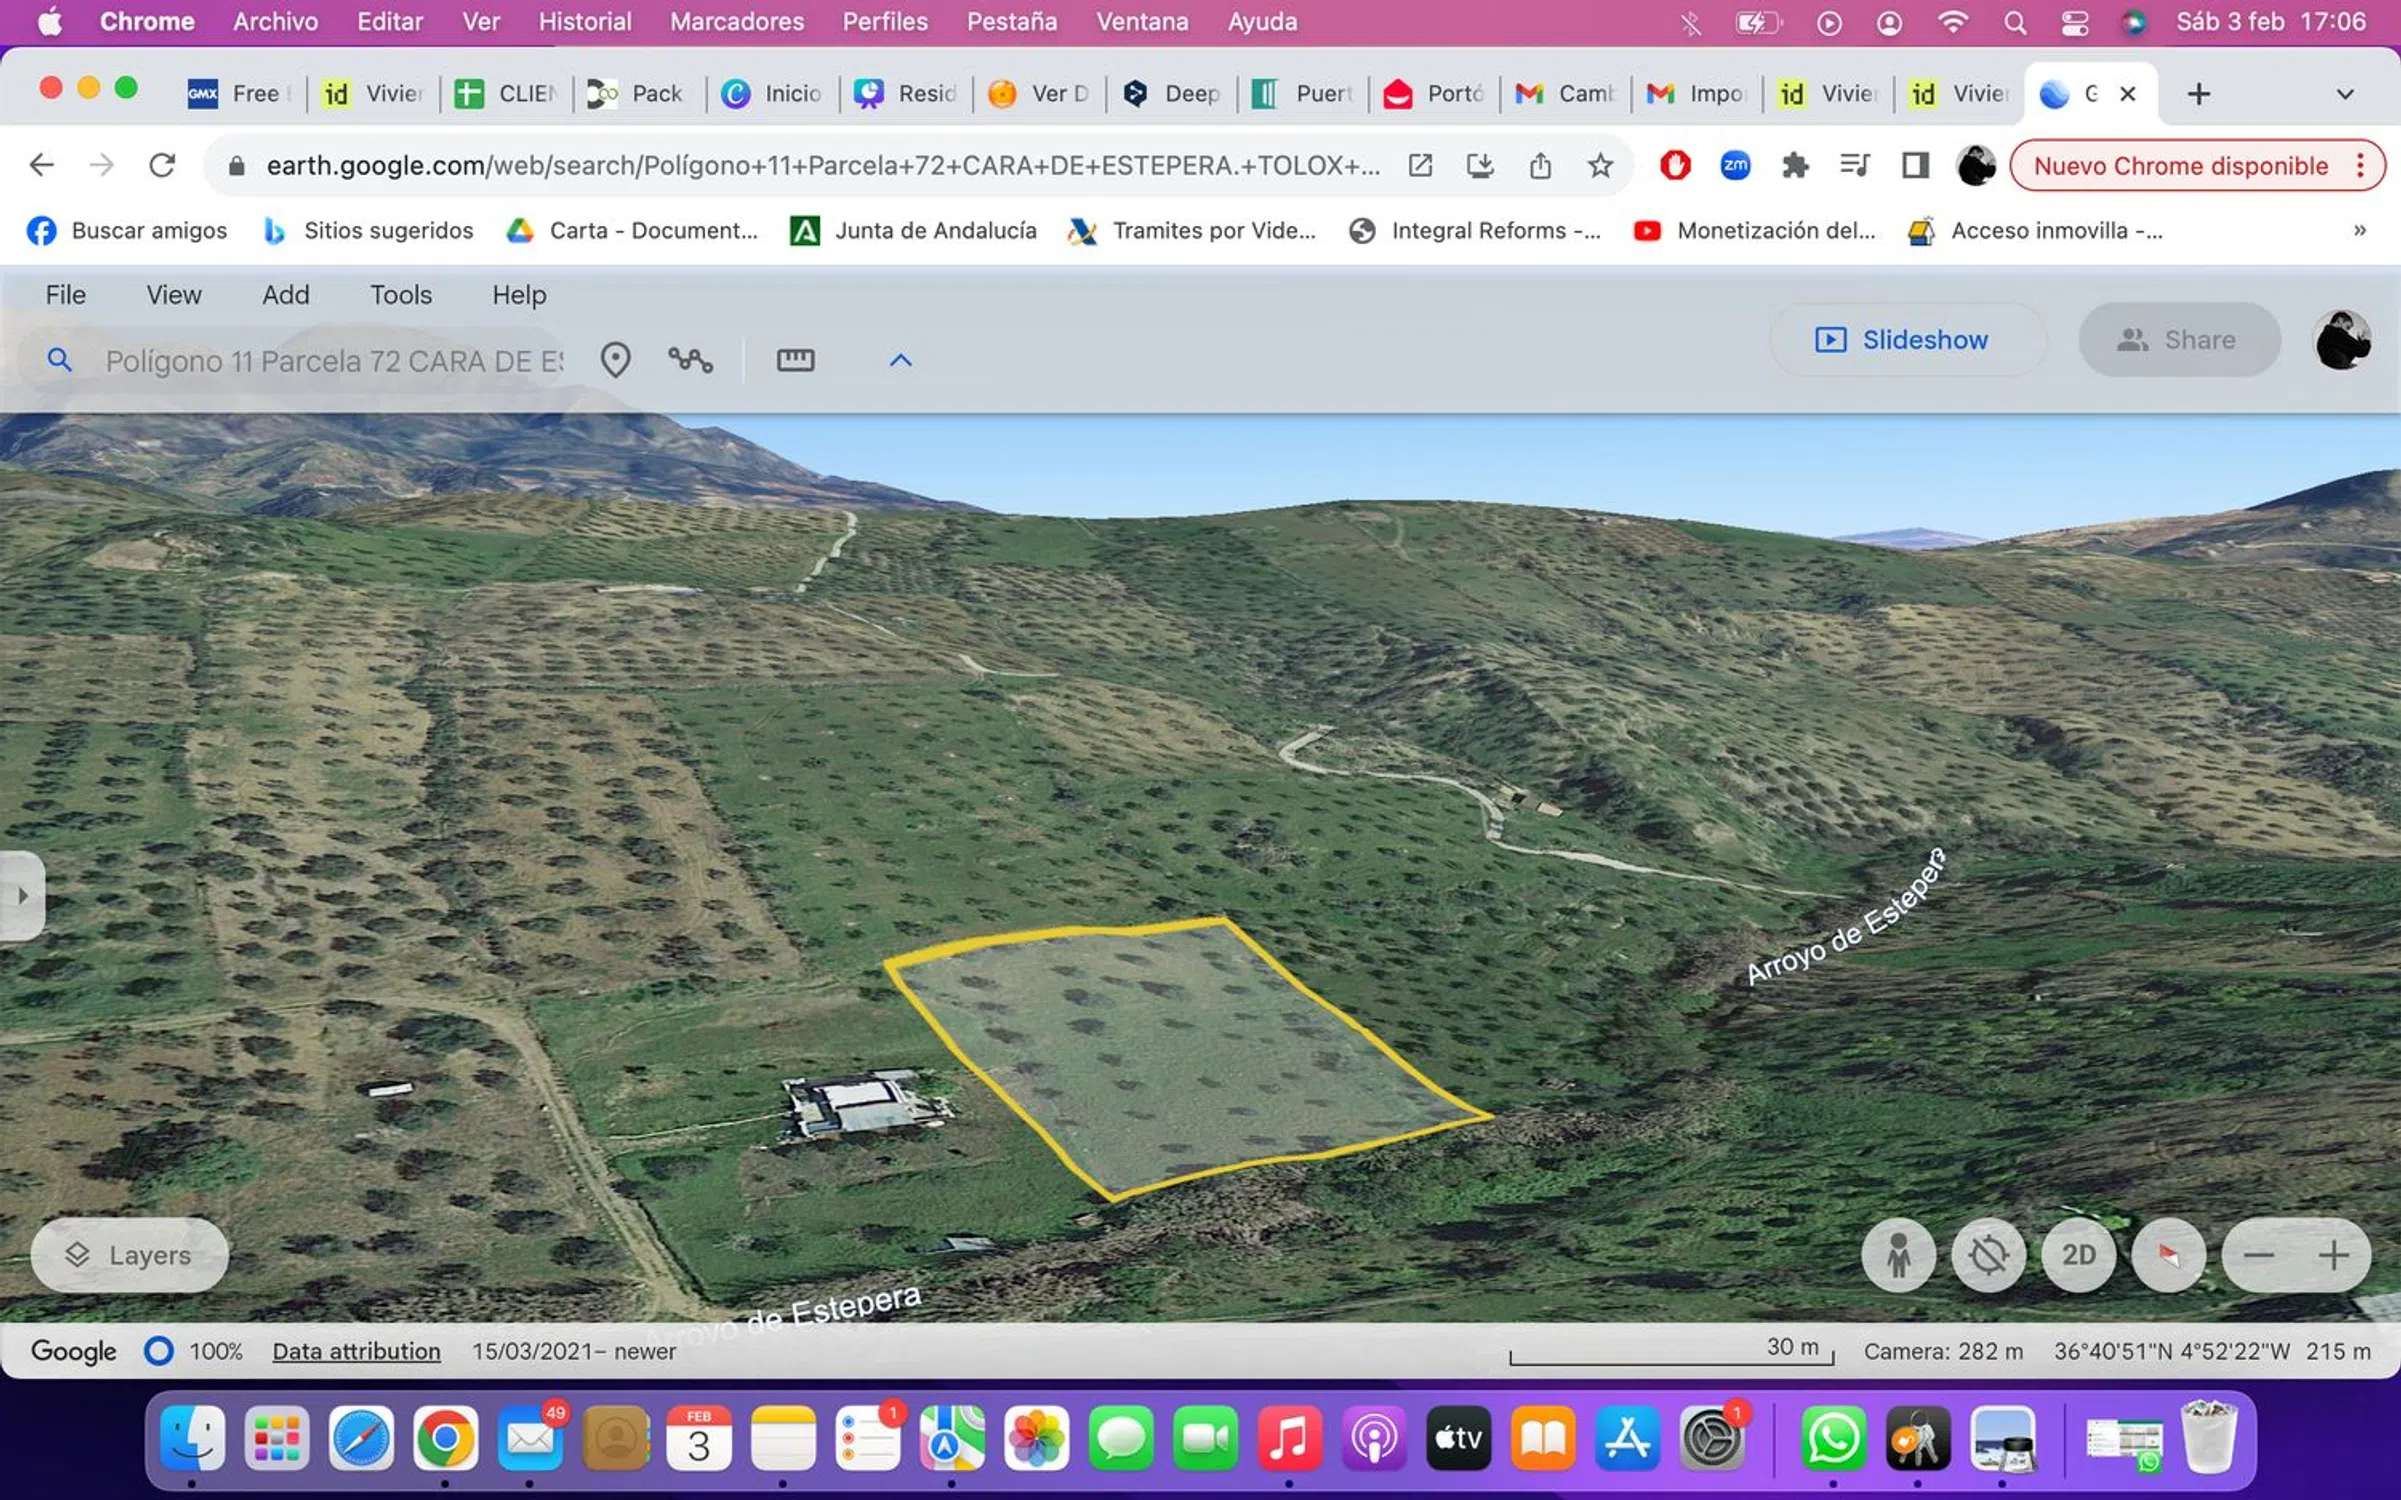Open the Tools menu in Earth
Image resolution: width=2401 pixels, height=1500 pixels.
(400, 295)
